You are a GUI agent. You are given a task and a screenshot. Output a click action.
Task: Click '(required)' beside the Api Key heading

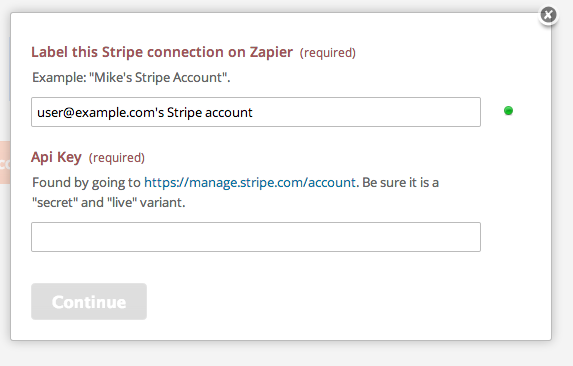117,158
